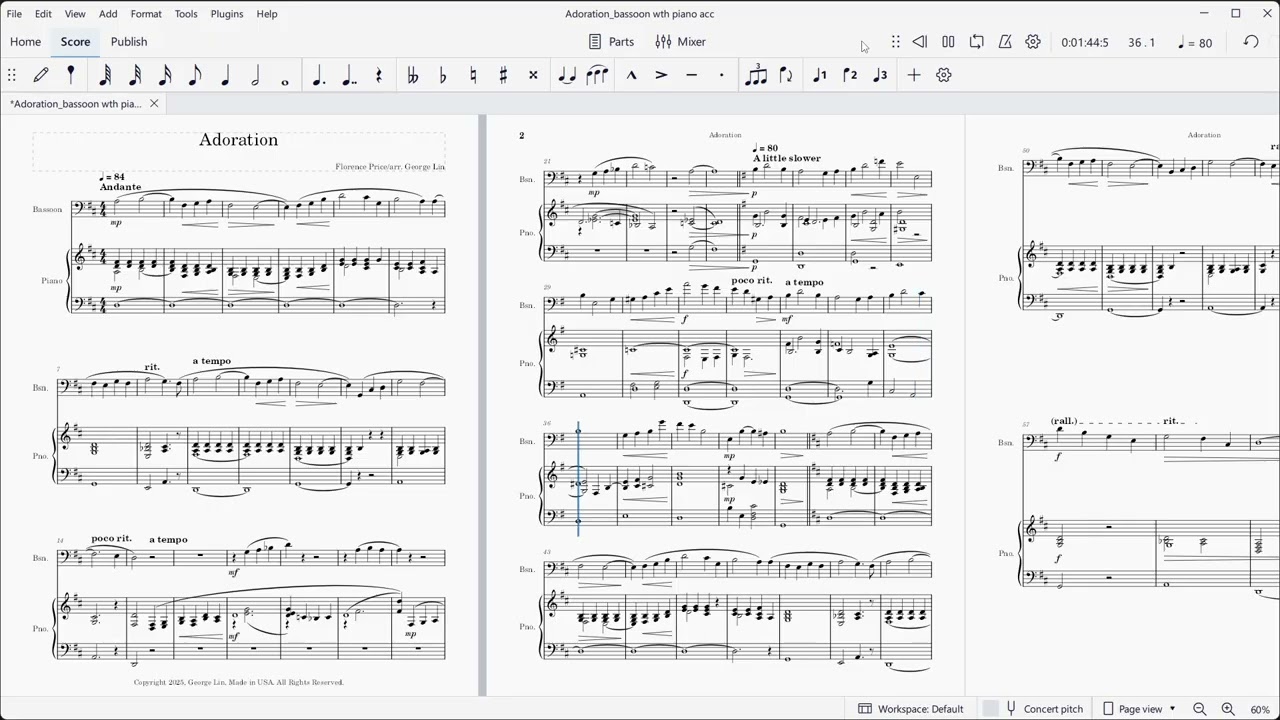Choose the quarter note duration

(x=225, y=75)
